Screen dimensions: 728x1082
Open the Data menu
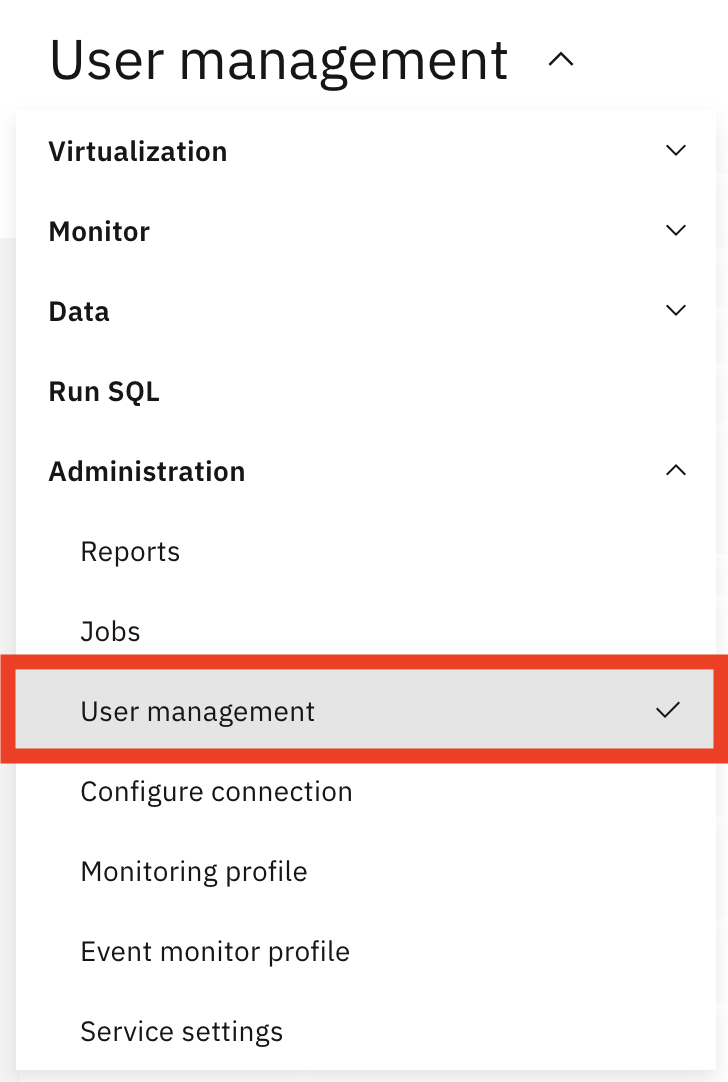78,311
